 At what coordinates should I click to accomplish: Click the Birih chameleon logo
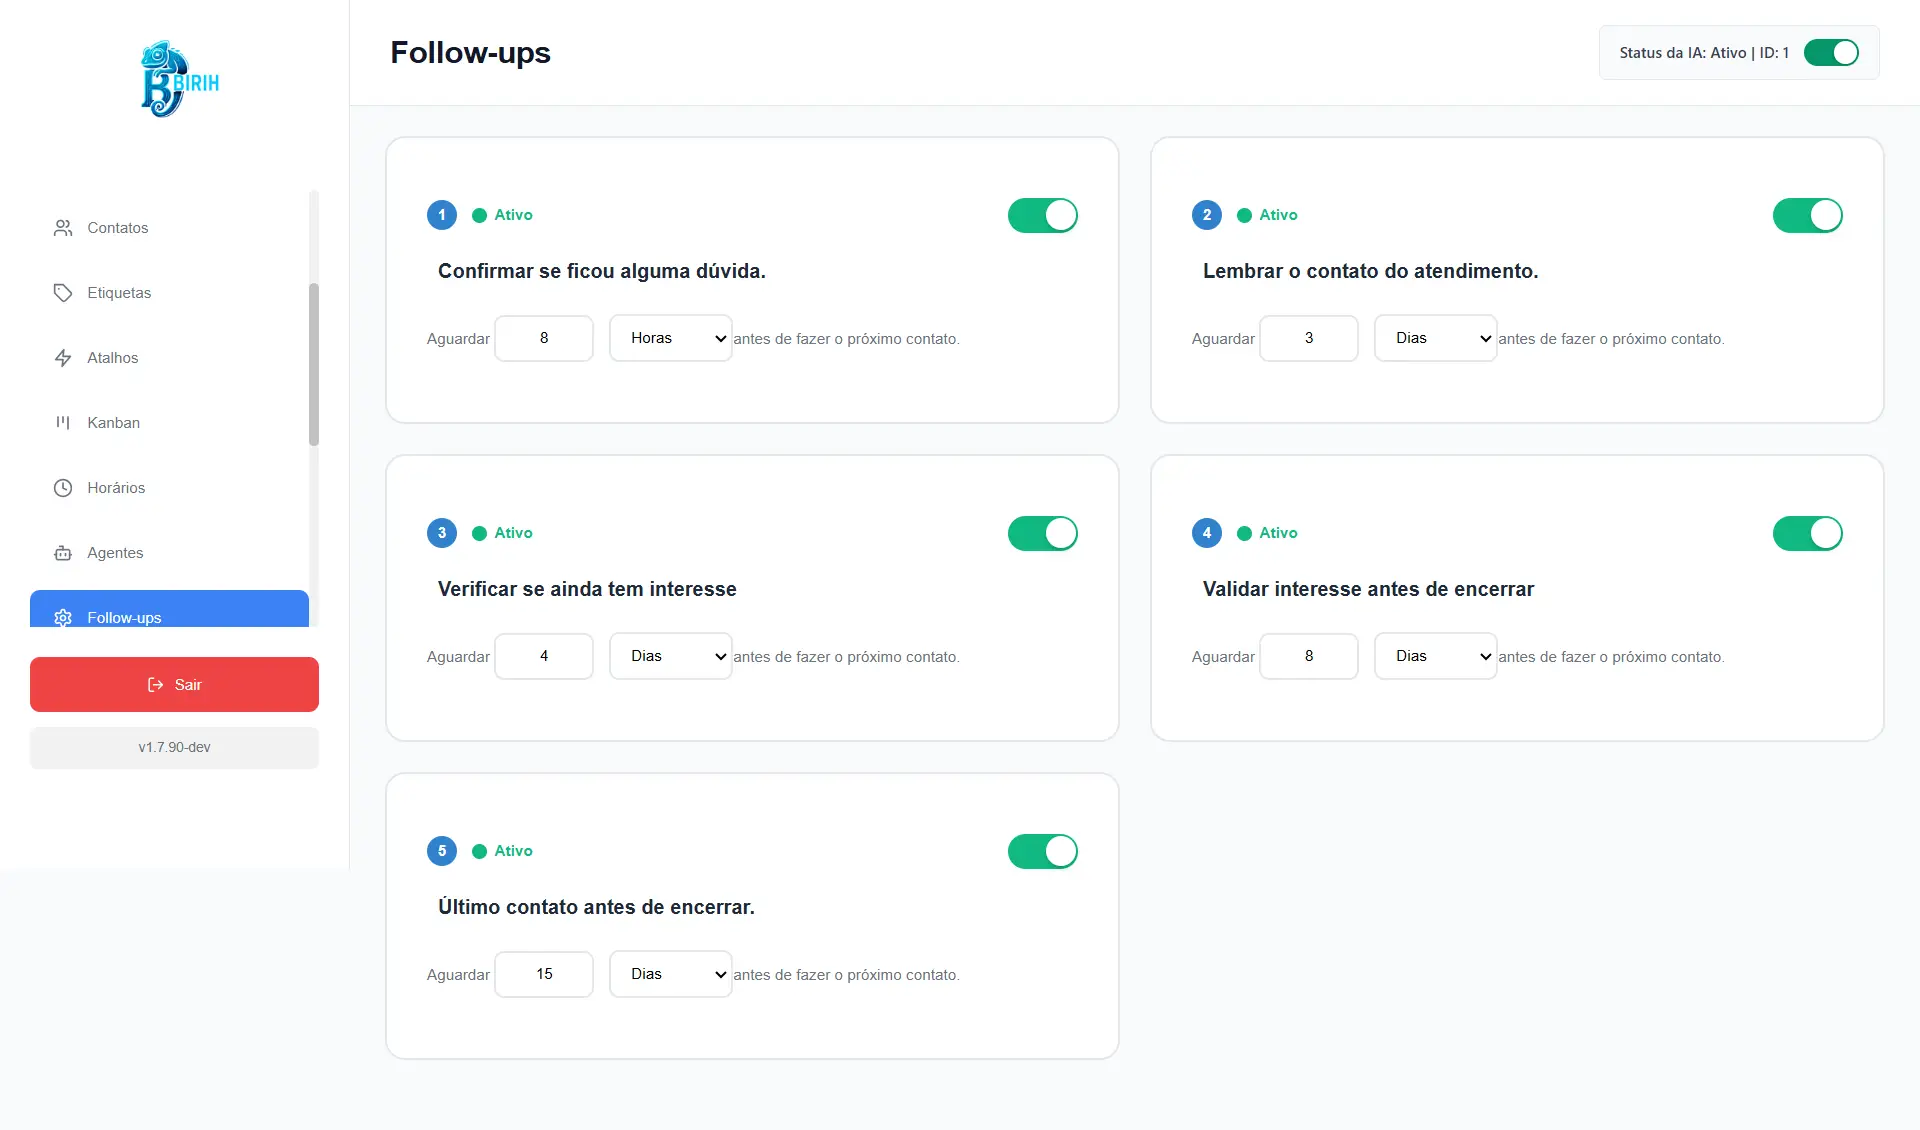point(178,79)
